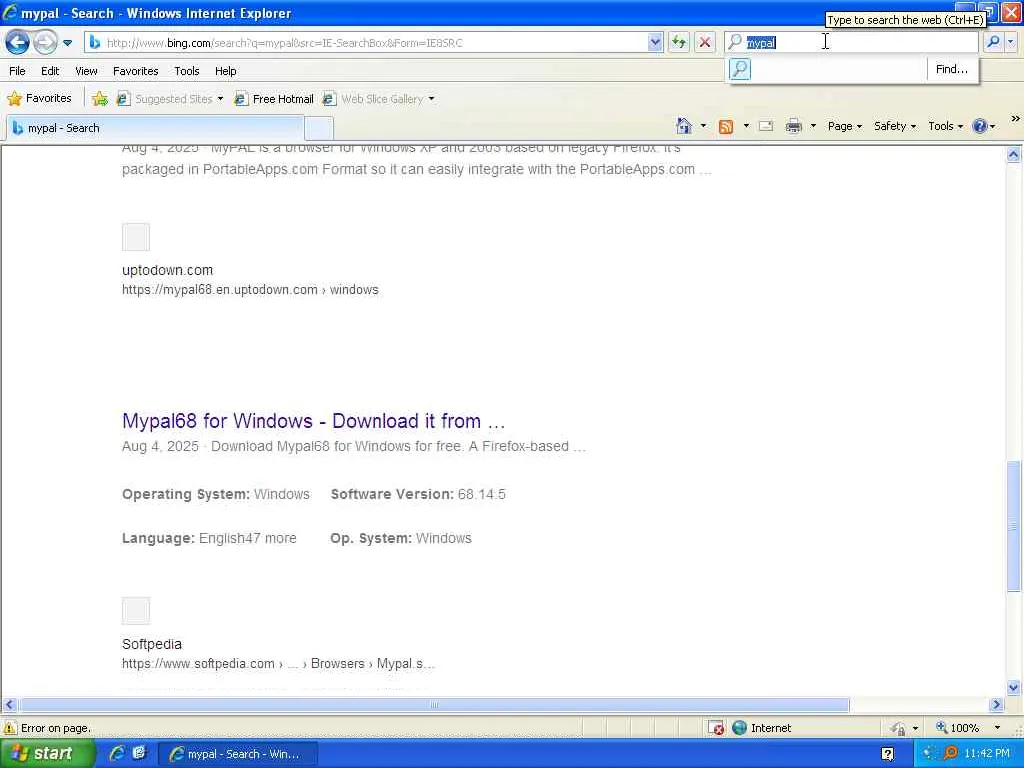Click the Print icon

(793, 126)
